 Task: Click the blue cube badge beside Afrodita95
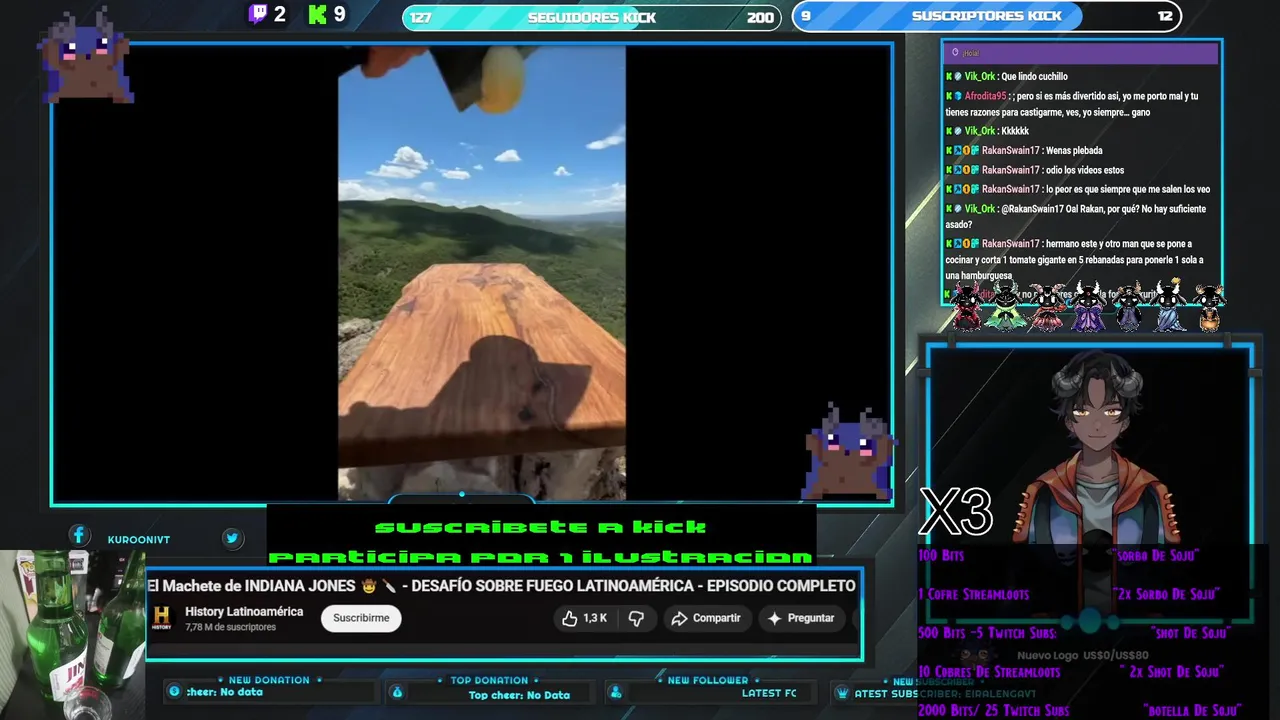[958, 97]
